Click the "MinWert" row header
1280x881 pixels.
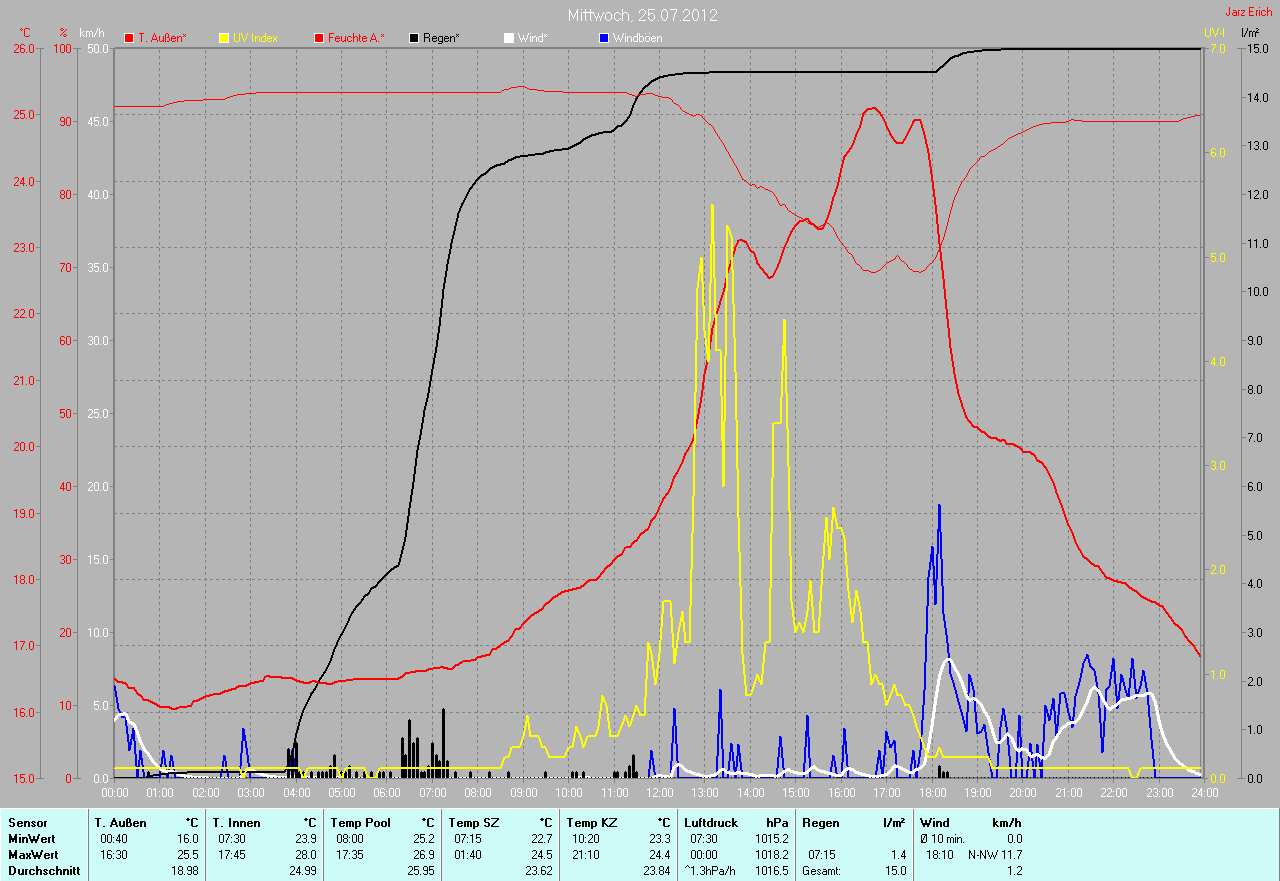coord(31,839)
